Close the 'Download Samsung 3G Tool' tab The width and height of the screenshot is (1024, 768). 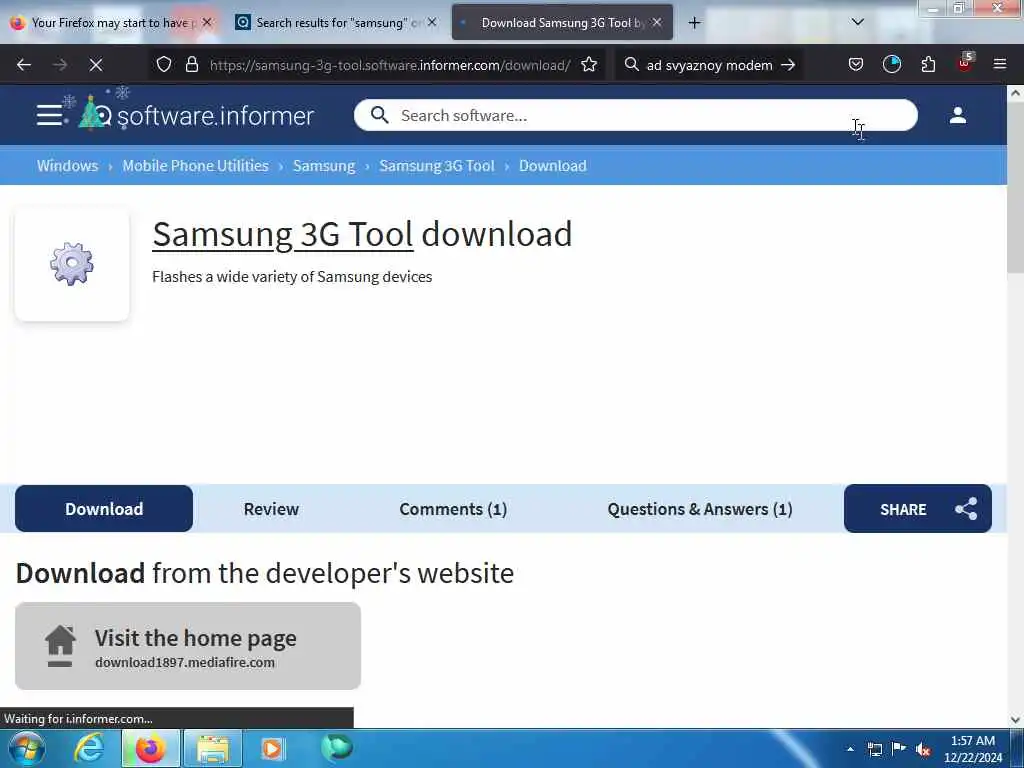[657, 22]
